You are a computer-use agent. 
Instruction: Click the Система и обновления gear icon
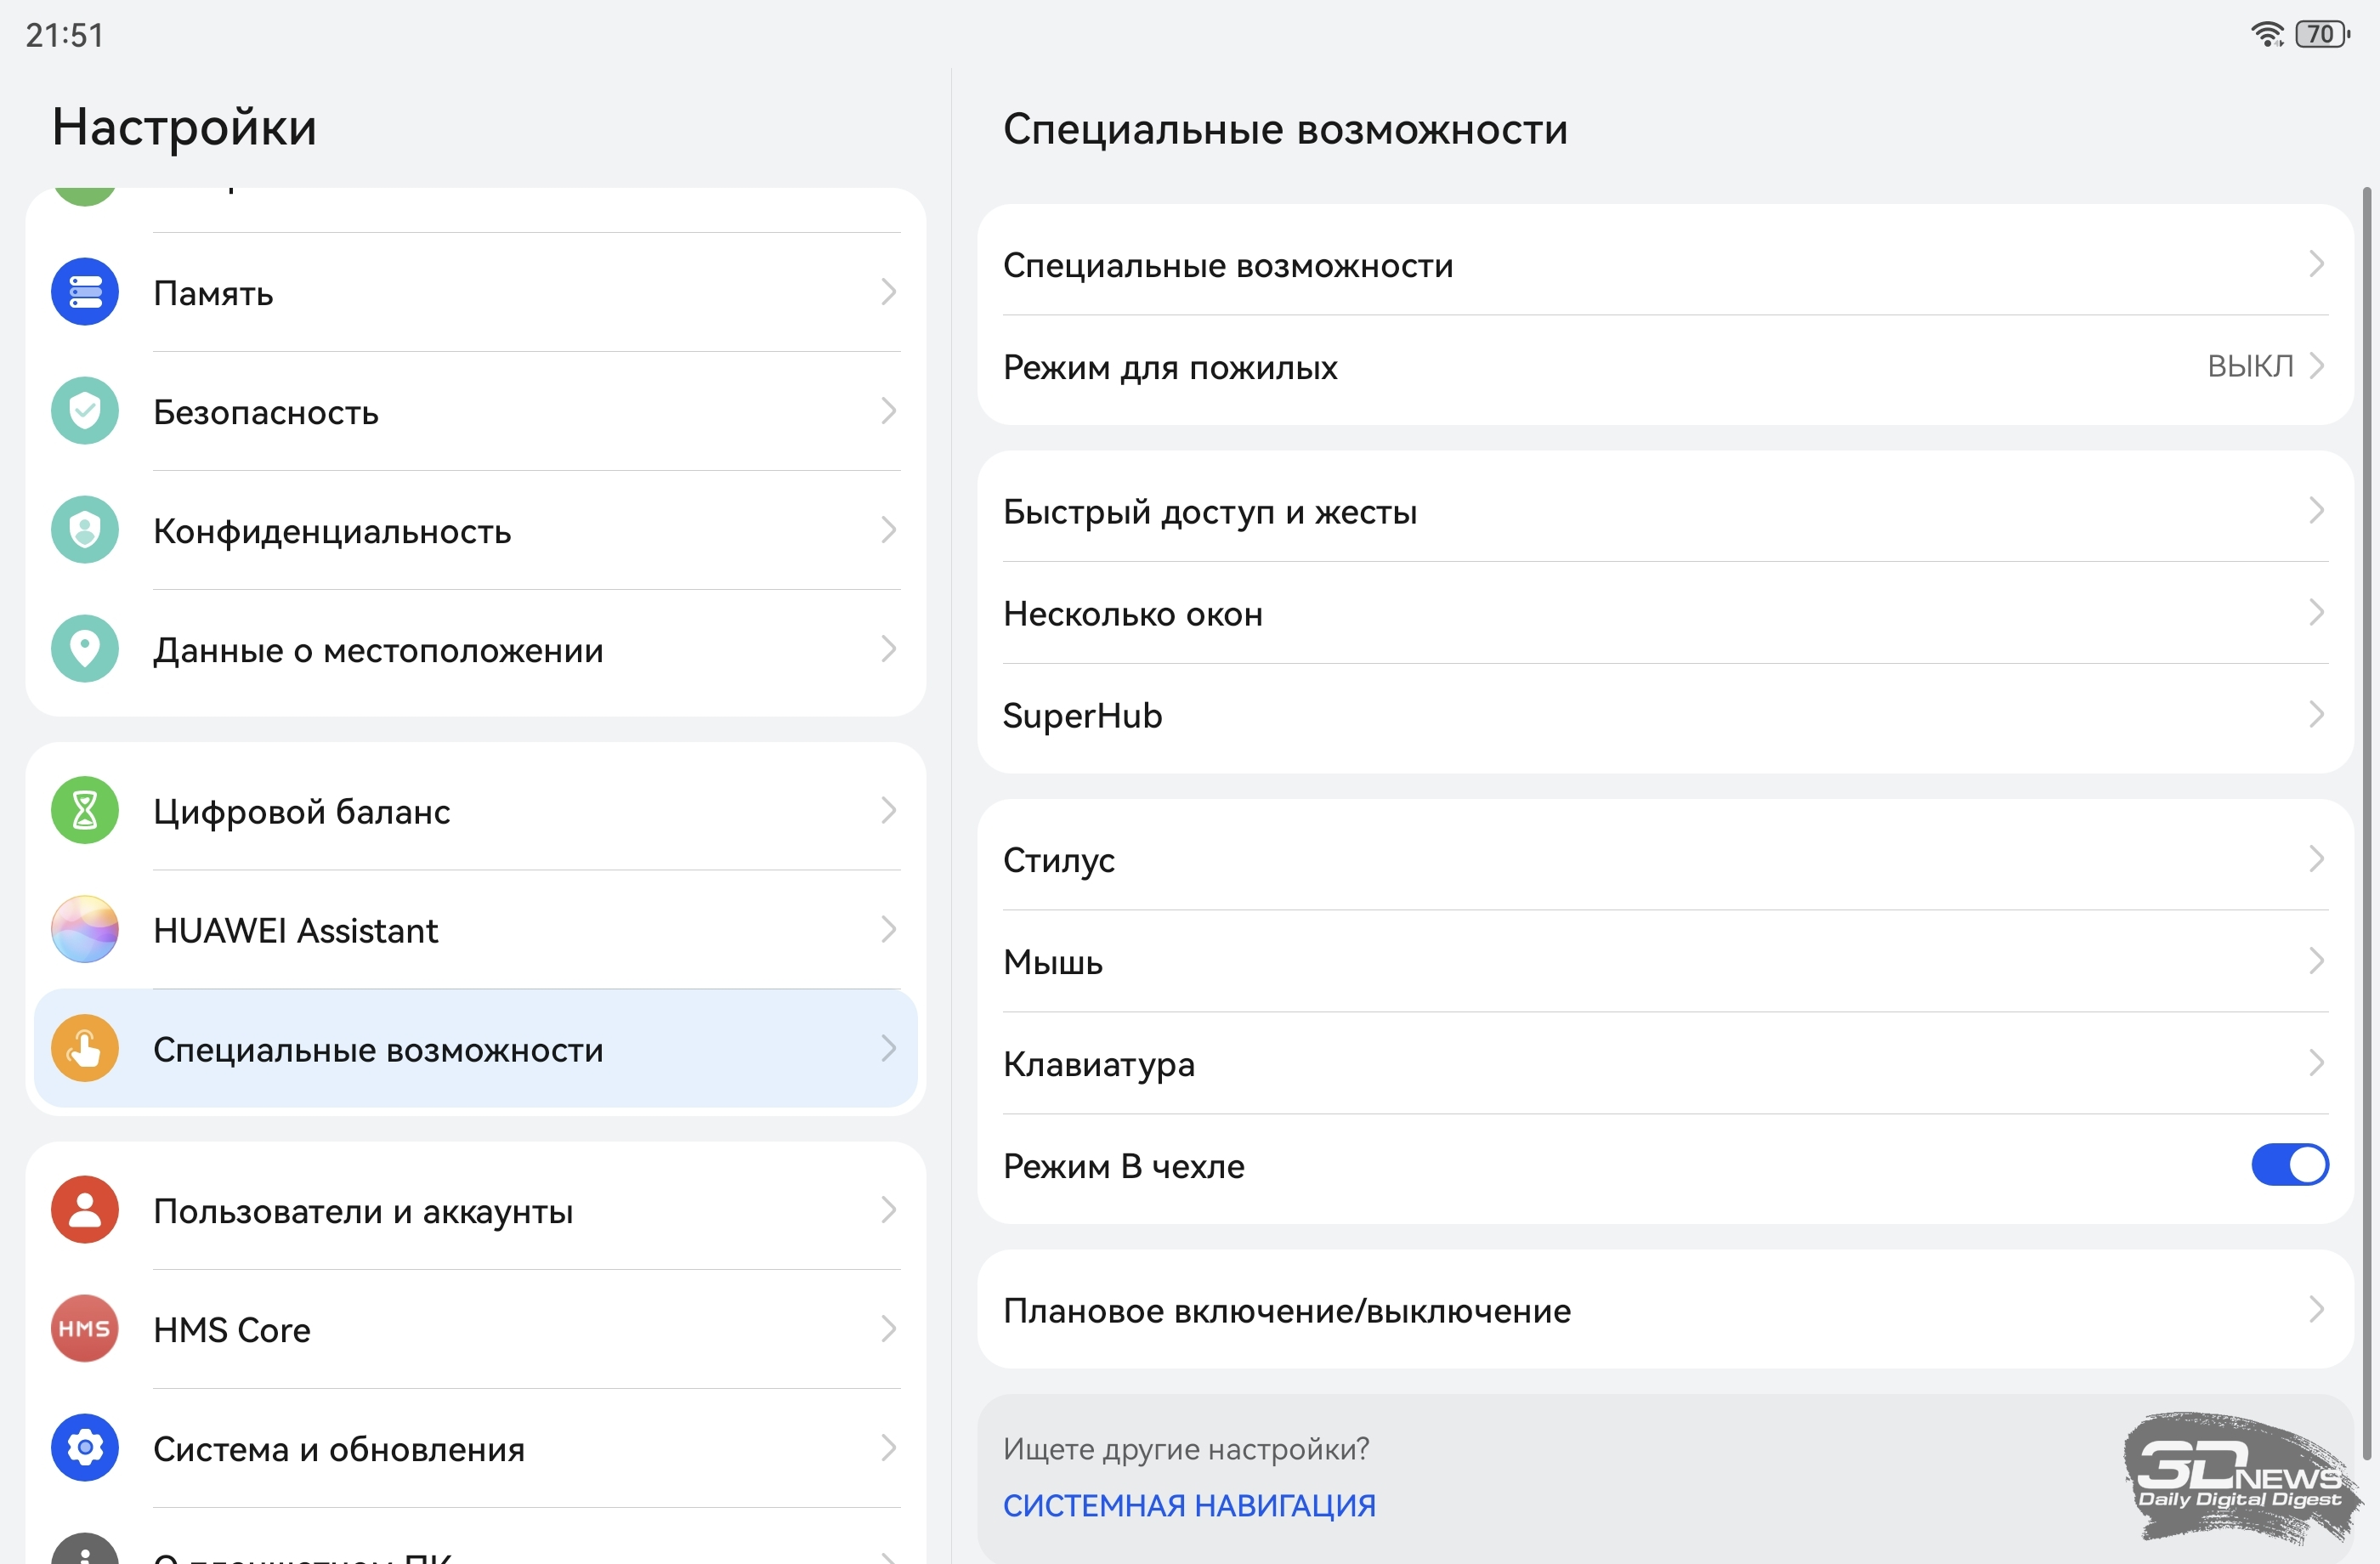[x=85, y=1448]
